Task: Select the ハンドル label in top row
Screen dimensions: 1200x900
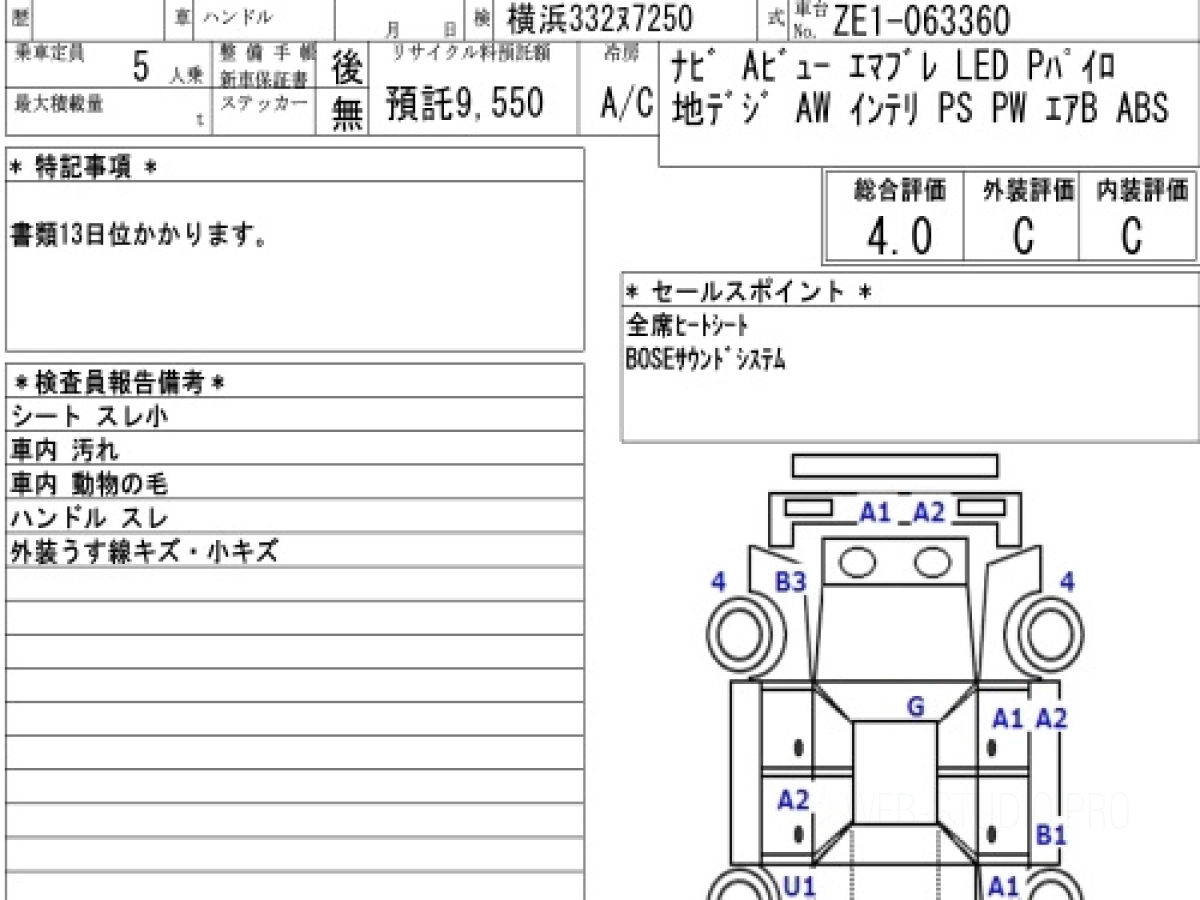Action: tap(238, 16)
